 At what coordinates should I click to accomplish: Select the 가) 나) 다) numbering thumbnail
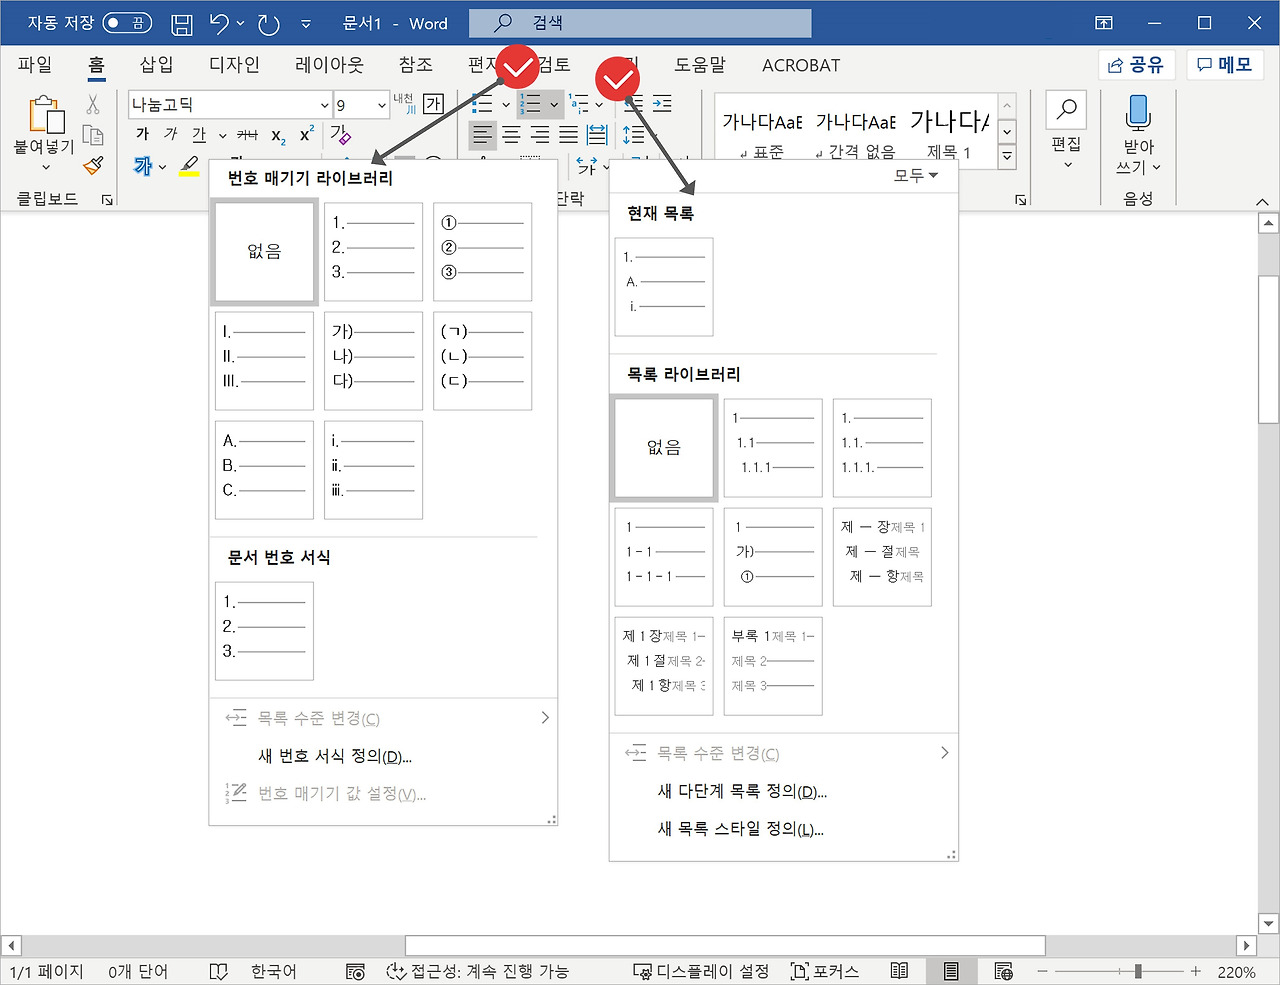pyautogui.click(x=373, y=361)
